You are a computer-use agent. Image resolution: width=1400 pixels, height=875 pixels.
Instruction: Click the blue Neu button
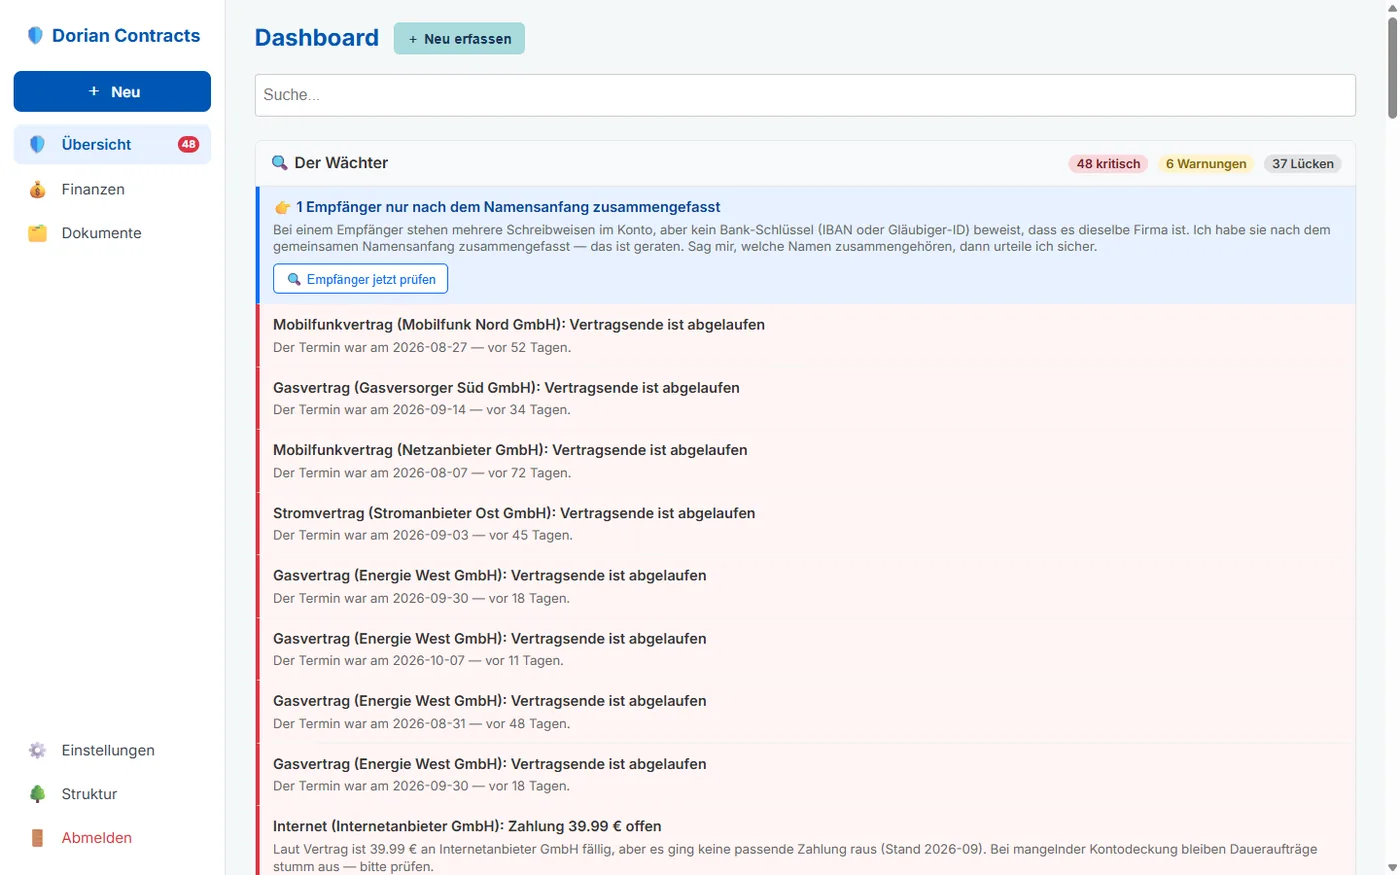coord(112,91)
